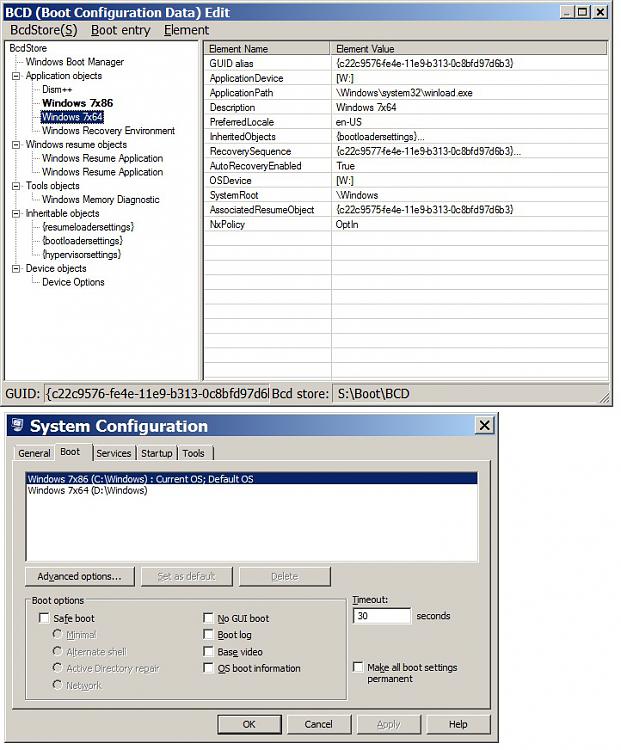Select Windows 7x64 in BcdStore tree
Viewport: 621px width, 750px height.
[72, 117]
